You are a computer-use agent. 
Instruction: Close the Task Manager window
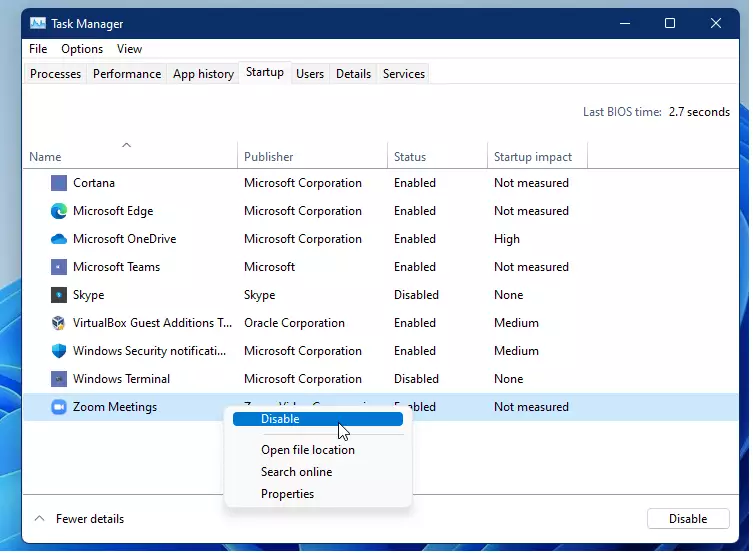coord(716,23)
